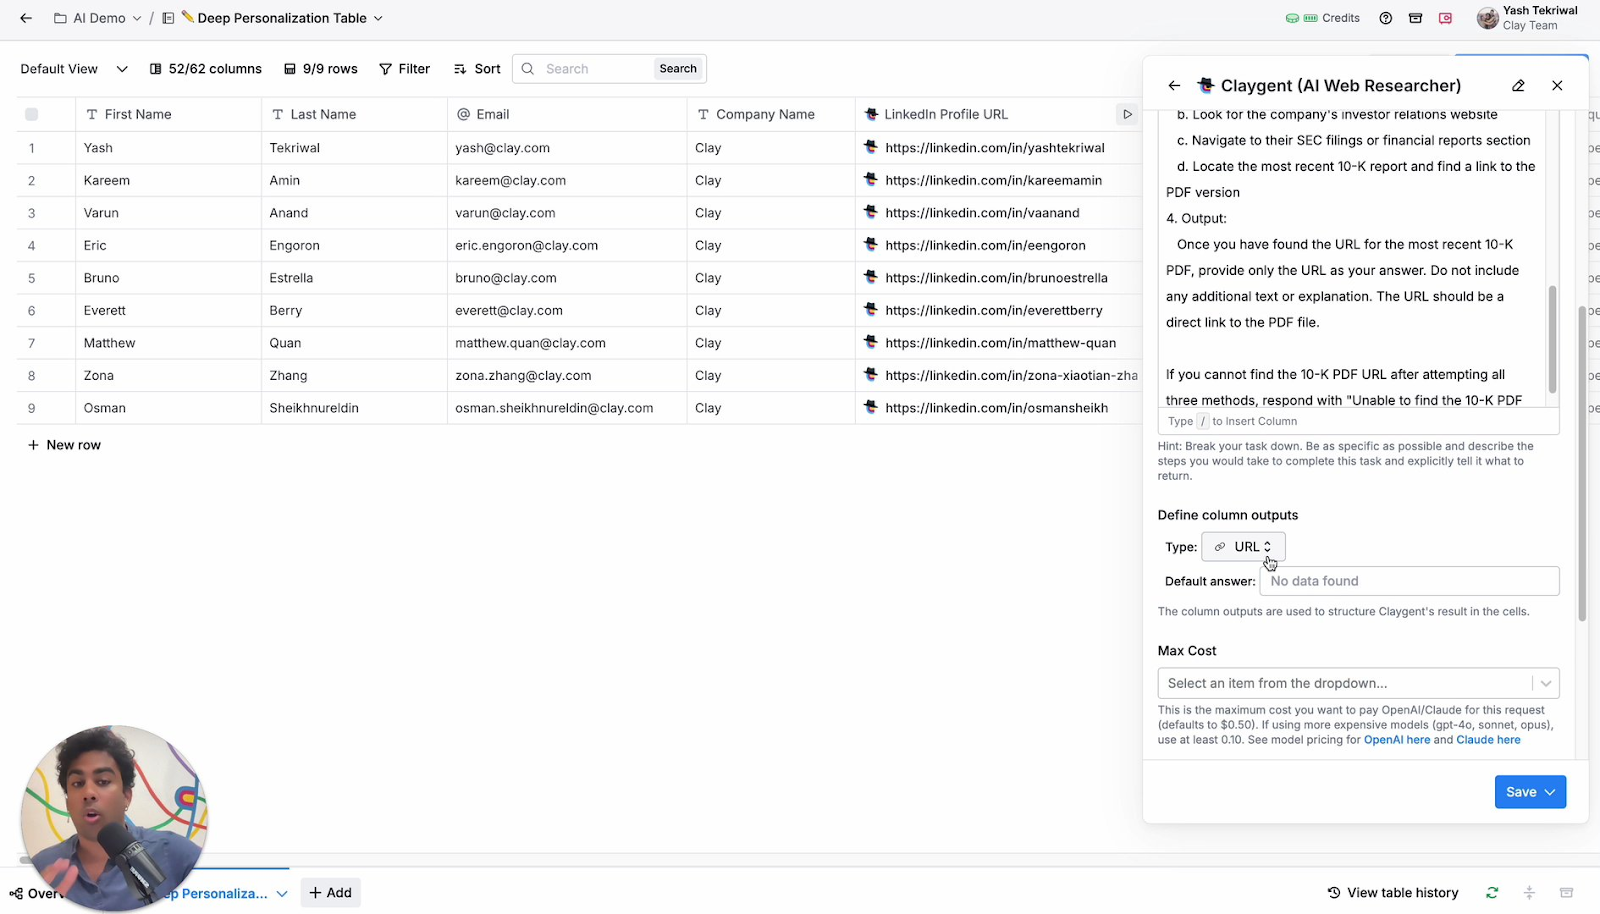Click the folder icon next to AI Demo
Image resolution: width=1600 pixels, height=914 pixels.
61,18
